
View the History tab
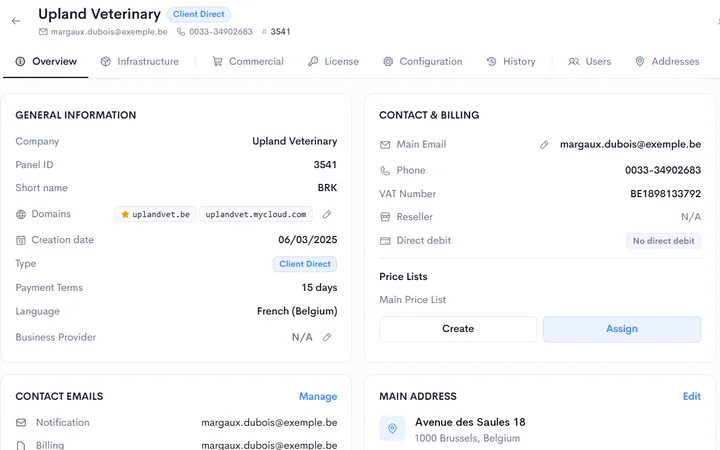[511, 62]
